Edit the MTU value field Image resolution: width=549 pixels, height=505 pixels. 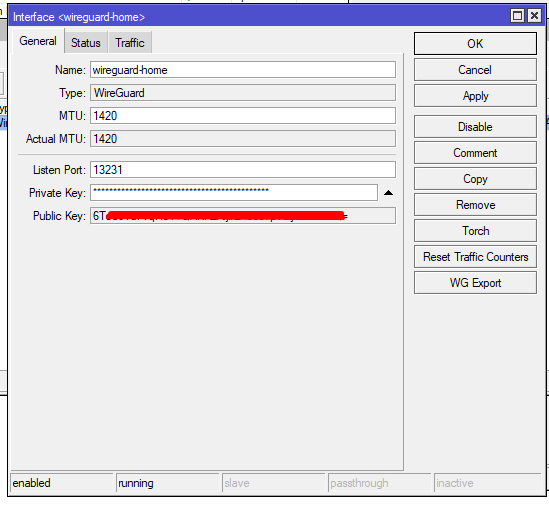point(243,116)
